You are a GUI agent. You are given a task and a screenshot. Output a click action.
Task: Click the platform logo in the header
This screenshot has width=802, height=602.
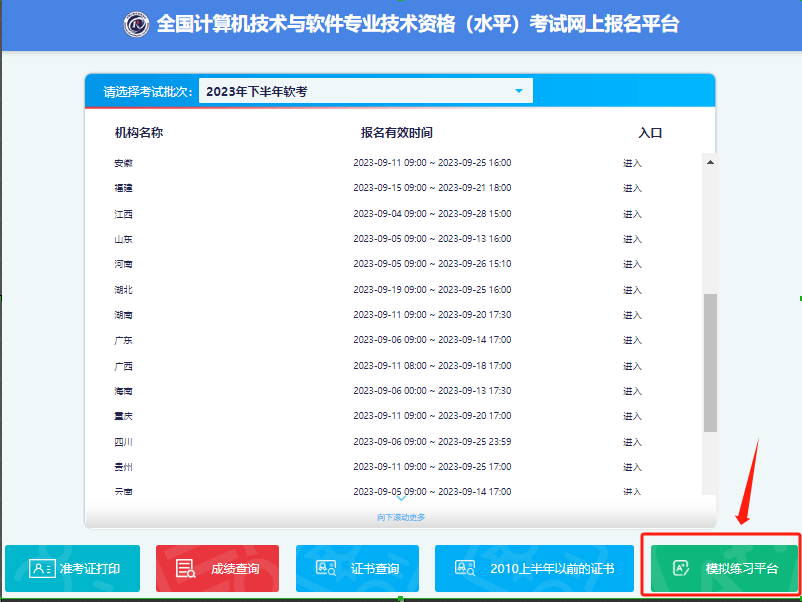136,24
